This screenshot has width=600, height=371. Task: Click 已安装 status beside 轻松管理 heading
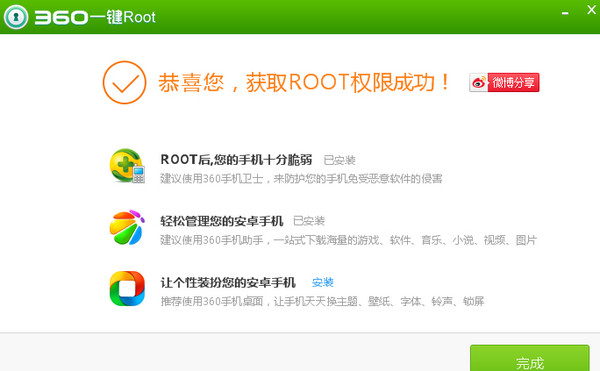pos(309,221)
